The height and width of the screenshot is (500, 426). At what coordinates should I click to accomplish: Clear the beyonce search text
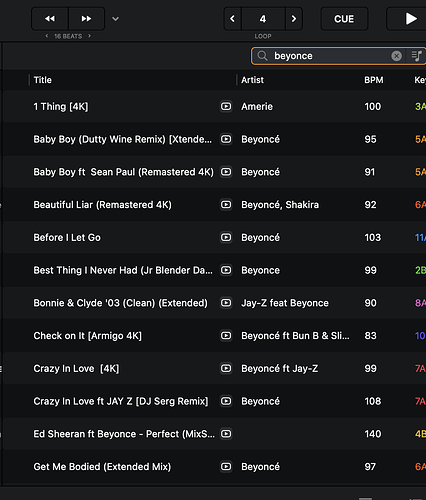coord(396,56)
